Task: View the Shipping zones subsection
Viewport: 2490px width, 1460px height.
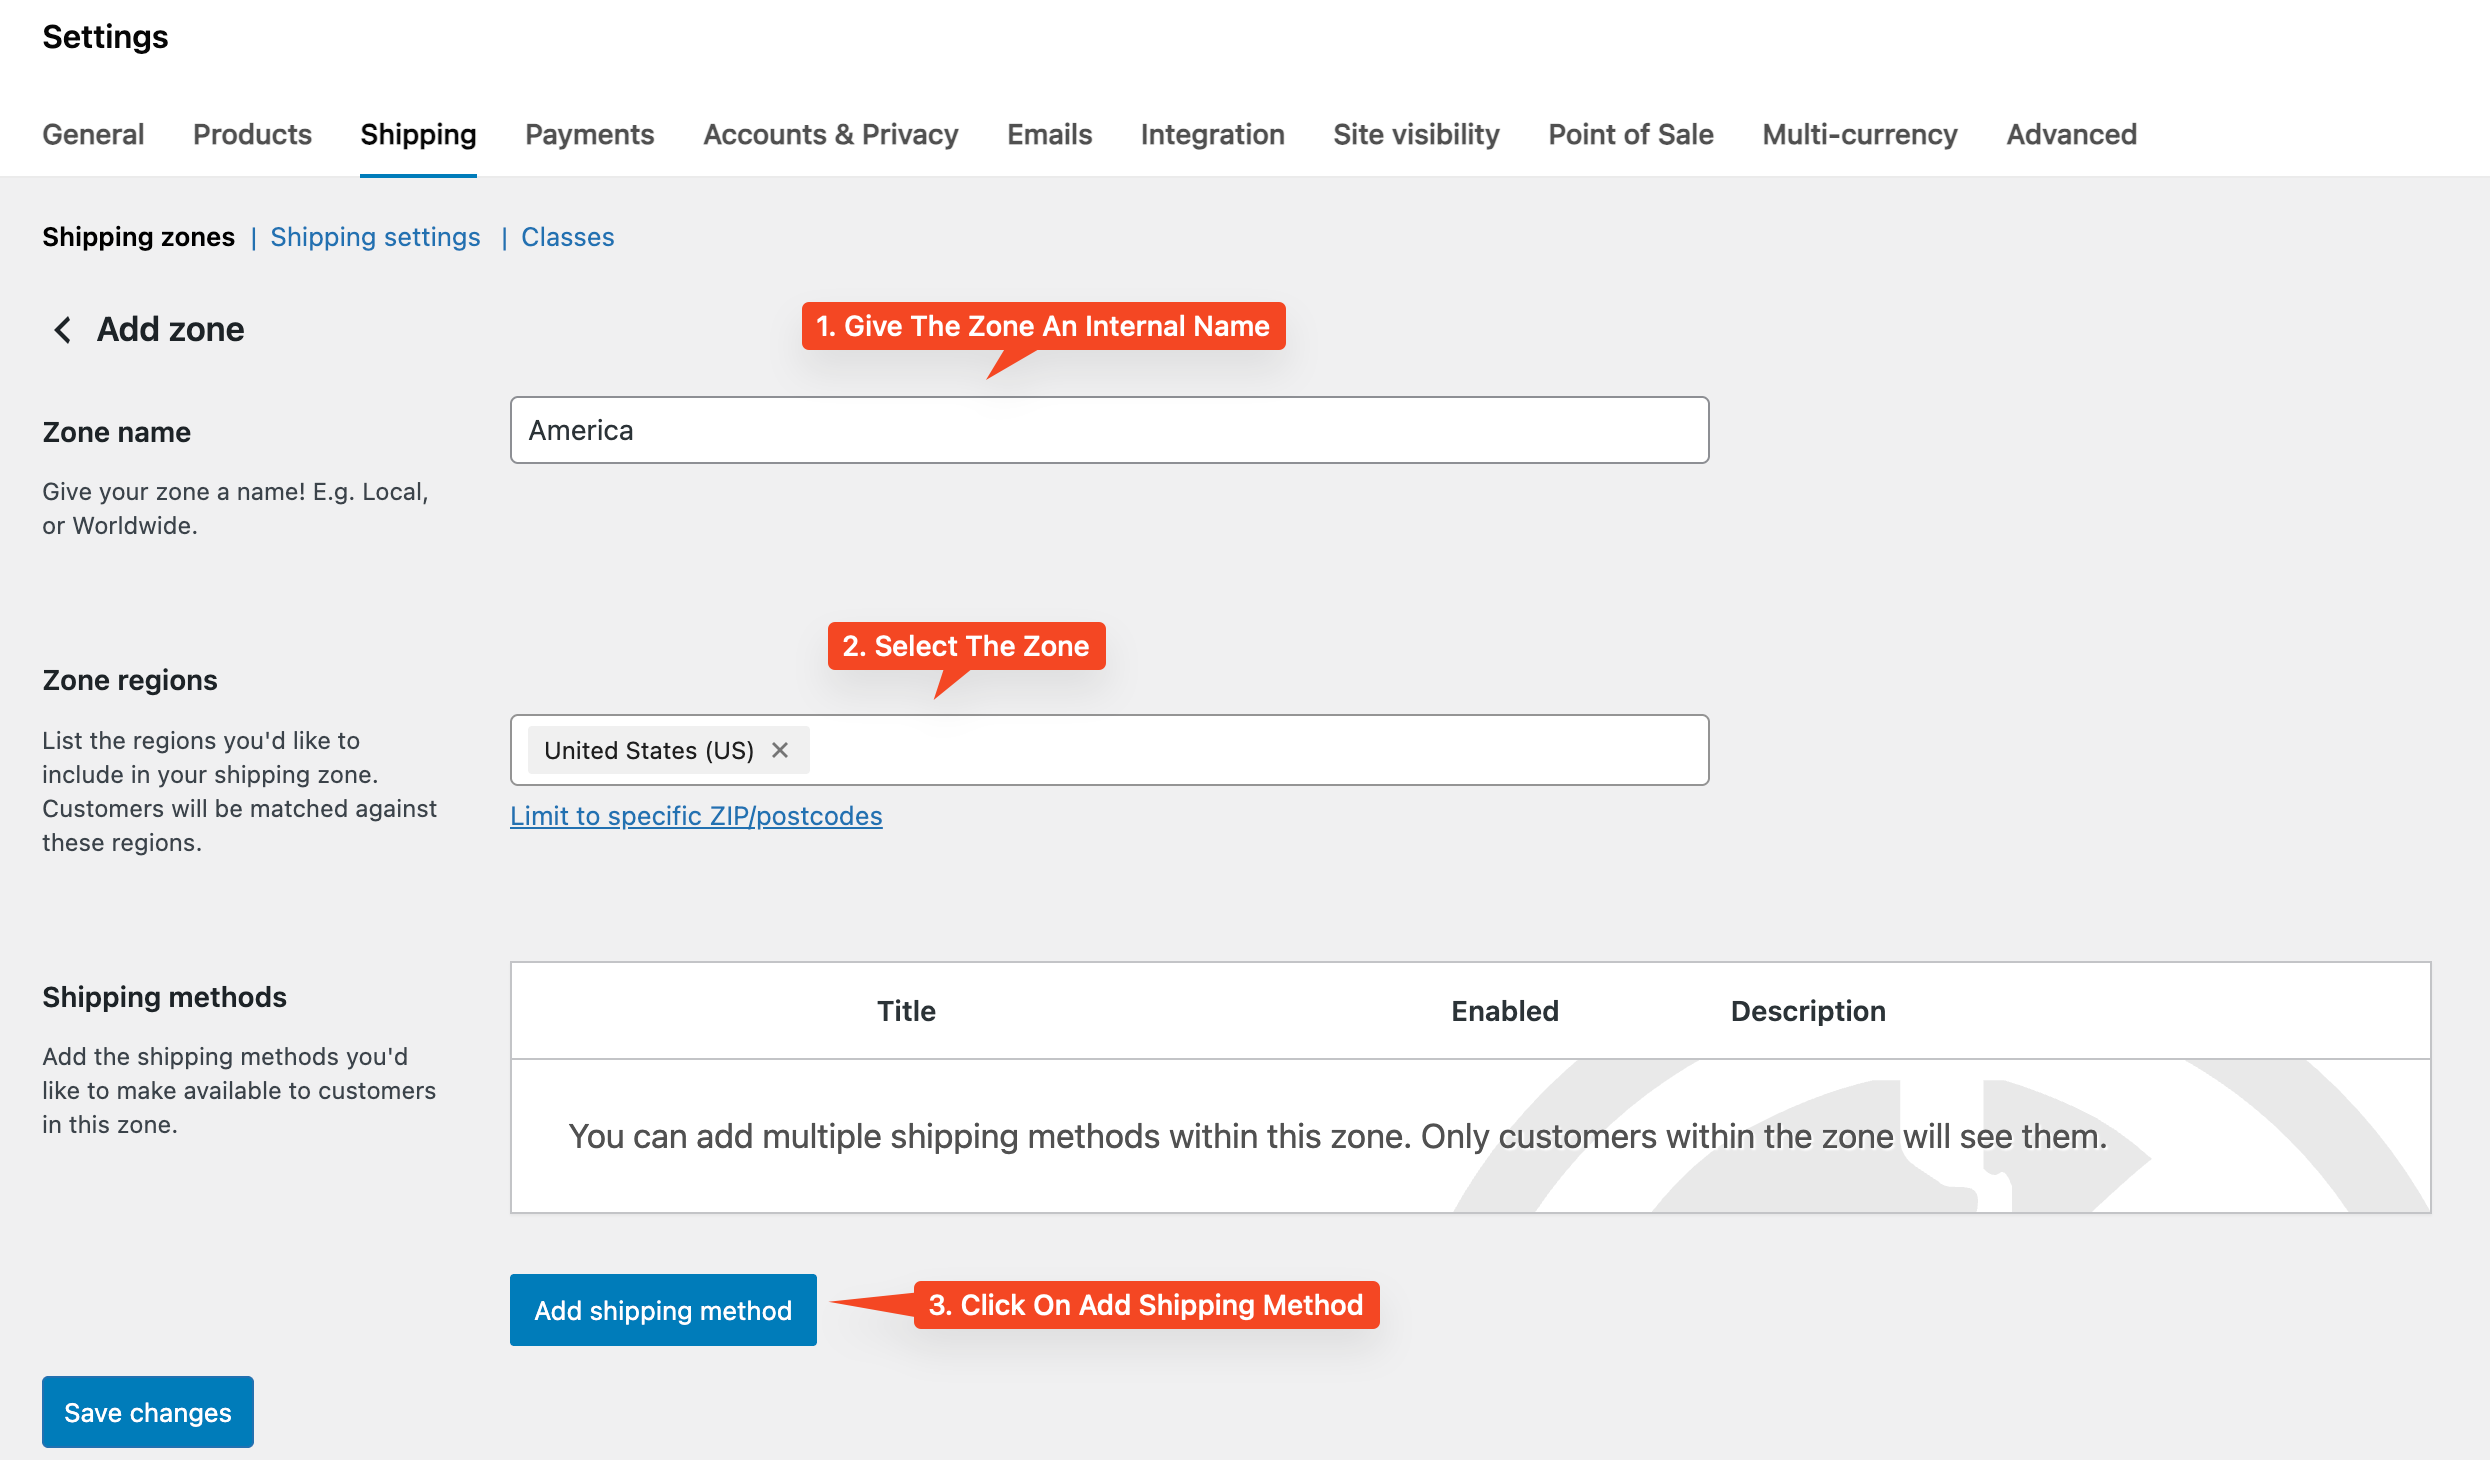Action: click(x=138, y=237)
